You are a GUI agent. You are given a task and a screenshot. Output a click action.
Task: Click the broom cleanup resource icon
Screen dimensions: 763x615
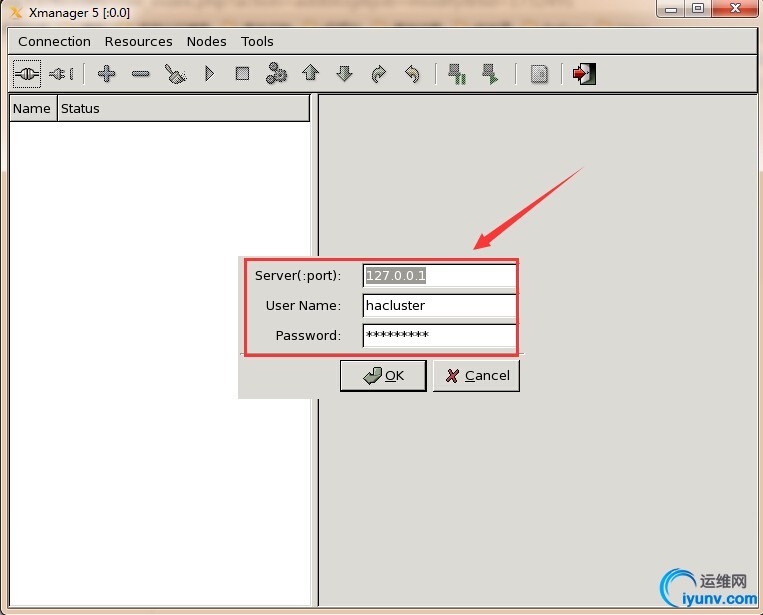175,74
